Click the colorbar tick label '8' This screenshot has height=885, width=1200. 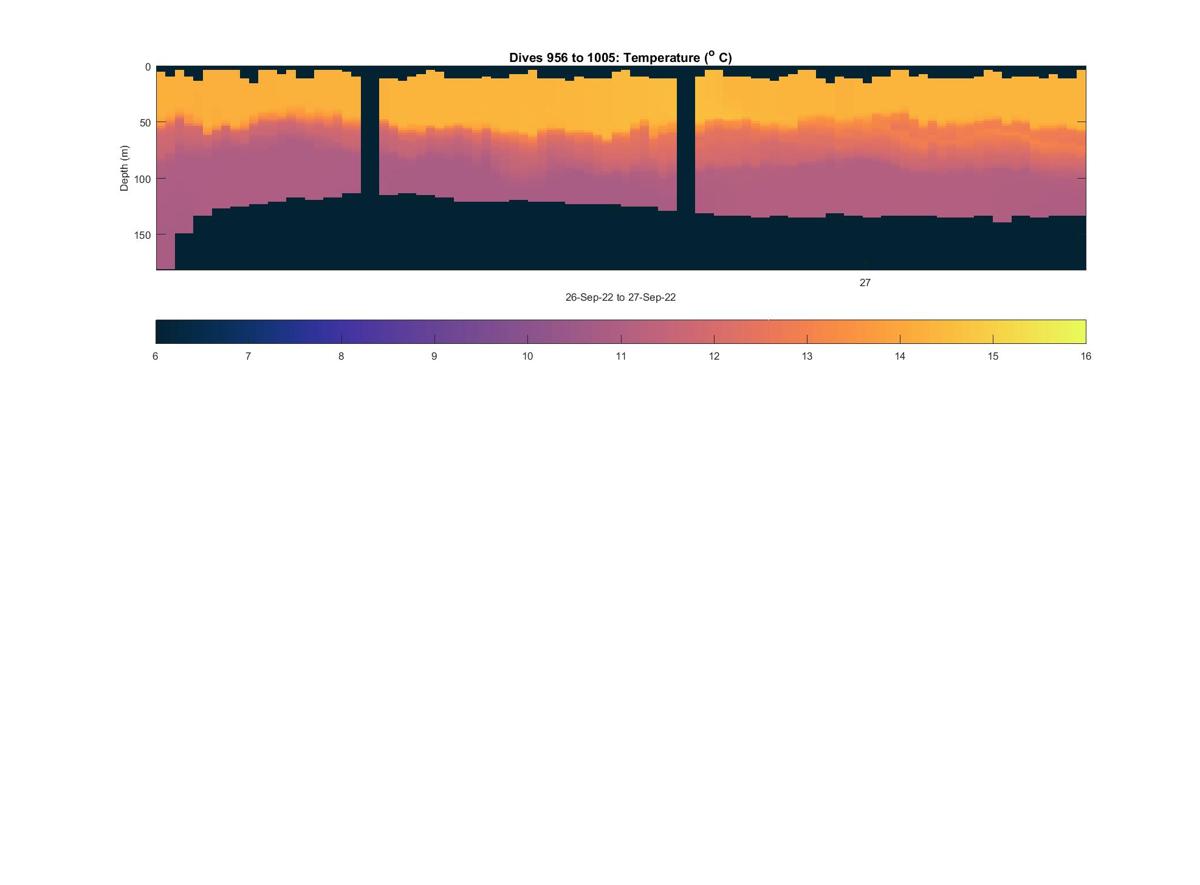click(341, 356)
